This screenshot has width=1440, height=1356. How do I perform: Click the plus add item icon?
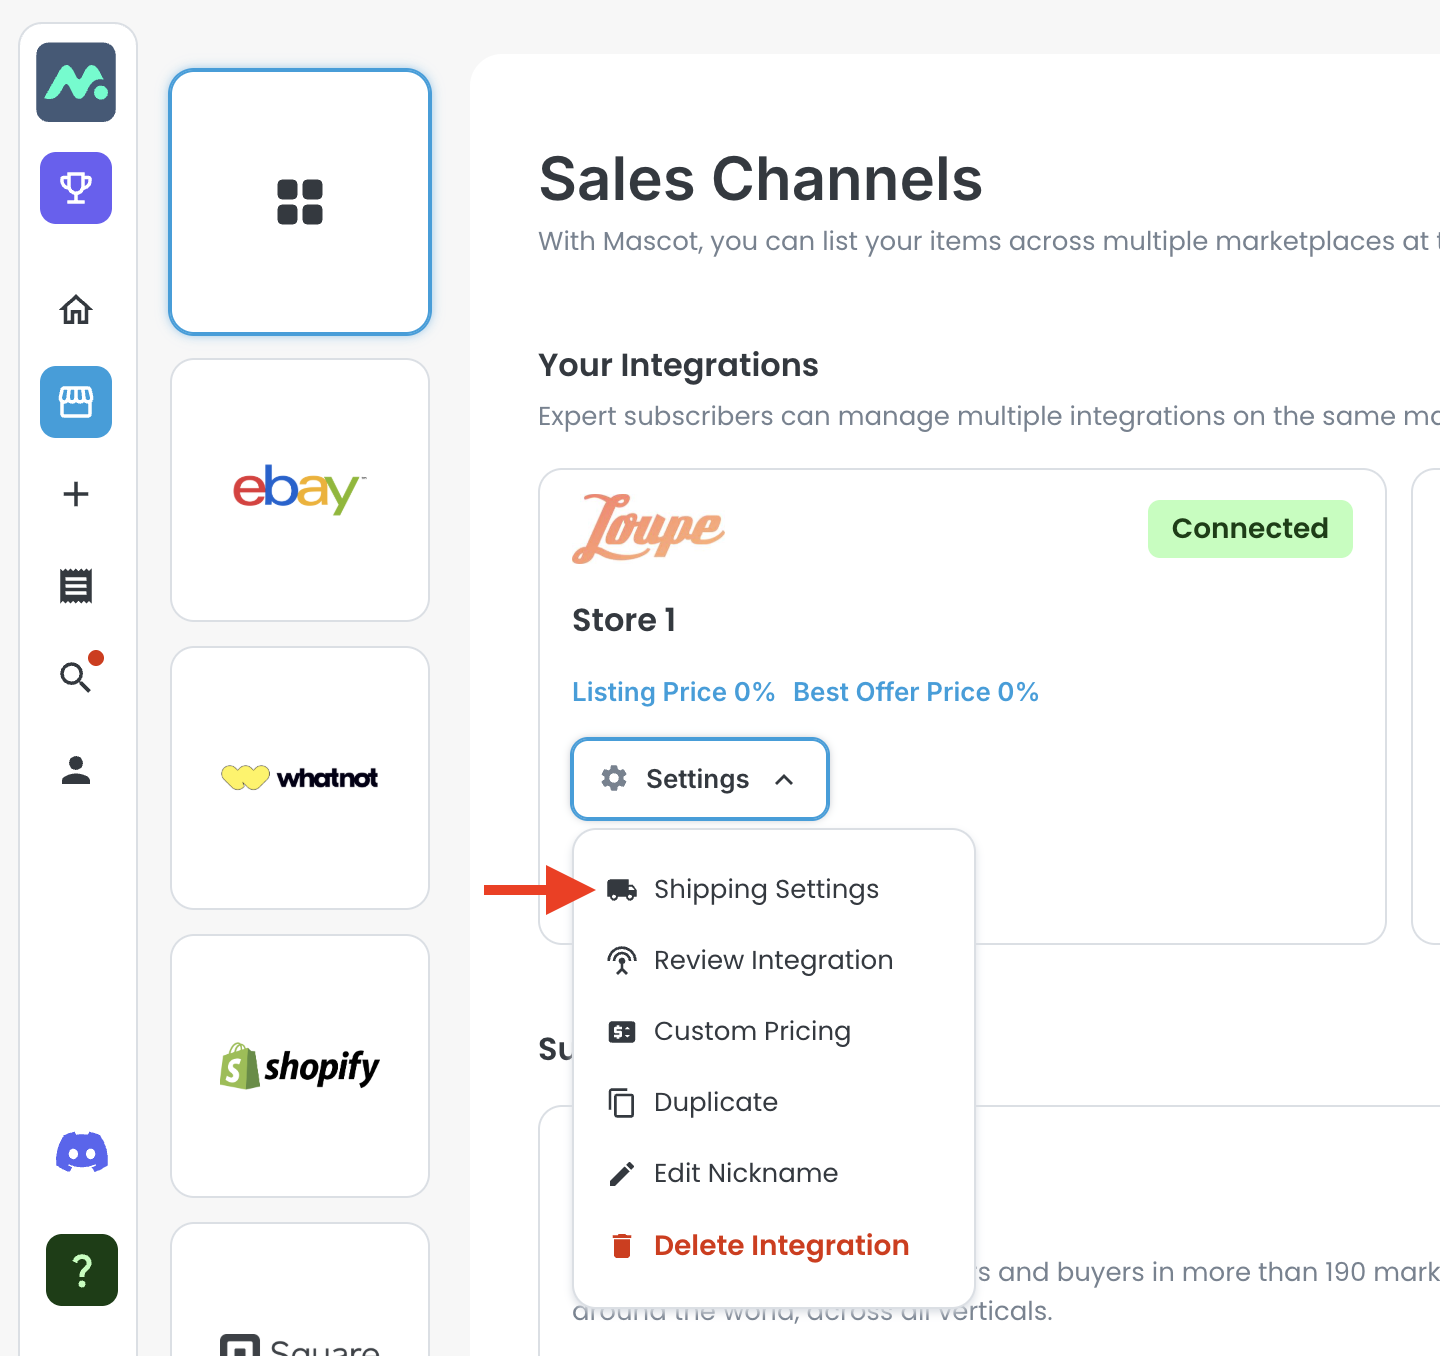(x=76, y=494)
